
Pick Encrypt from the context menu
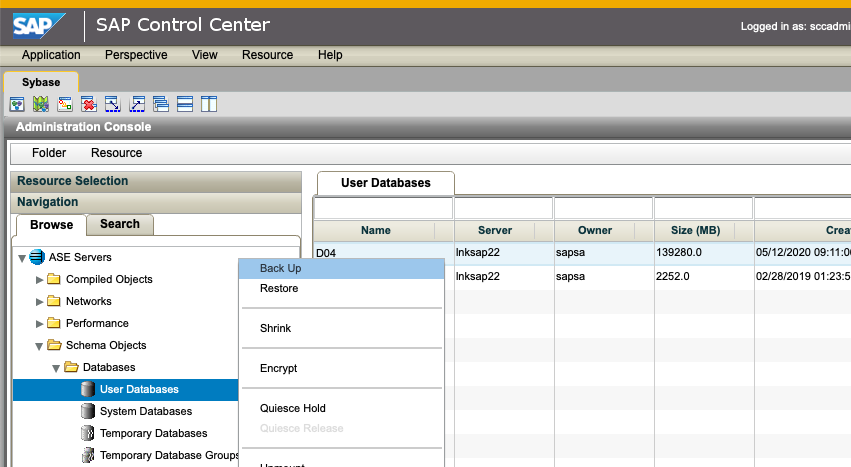279,368
